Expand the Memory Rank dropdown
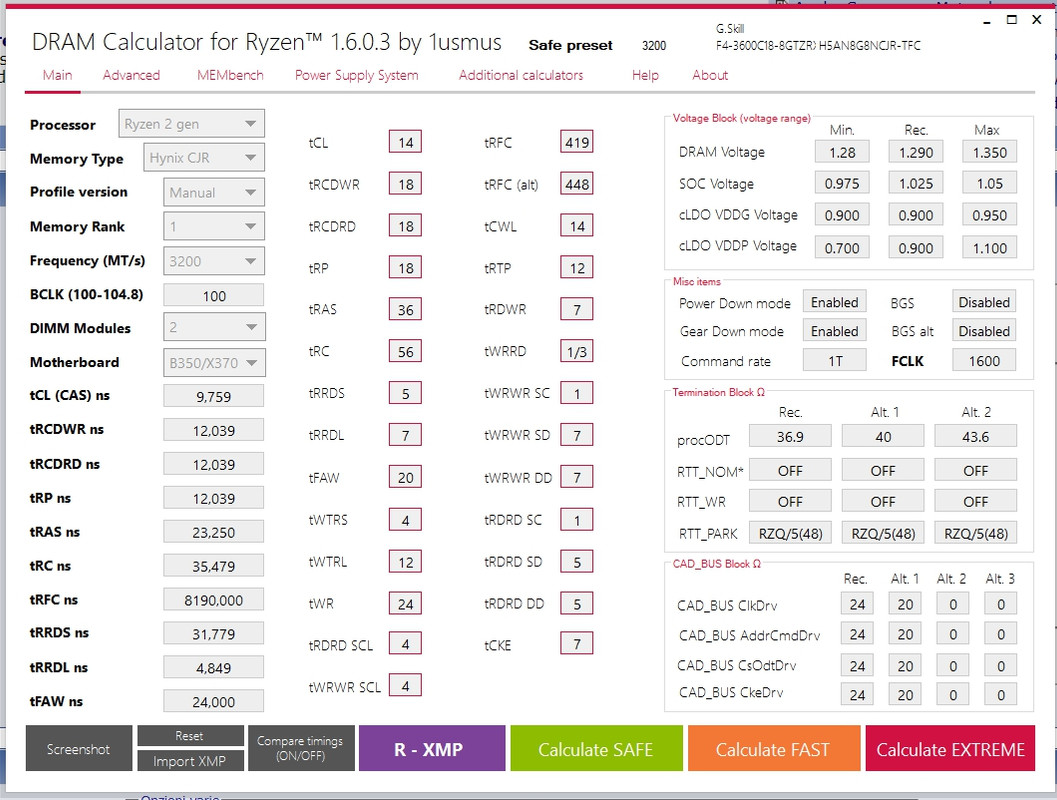This screenshot has width=1057, height=800. [214, 226]
